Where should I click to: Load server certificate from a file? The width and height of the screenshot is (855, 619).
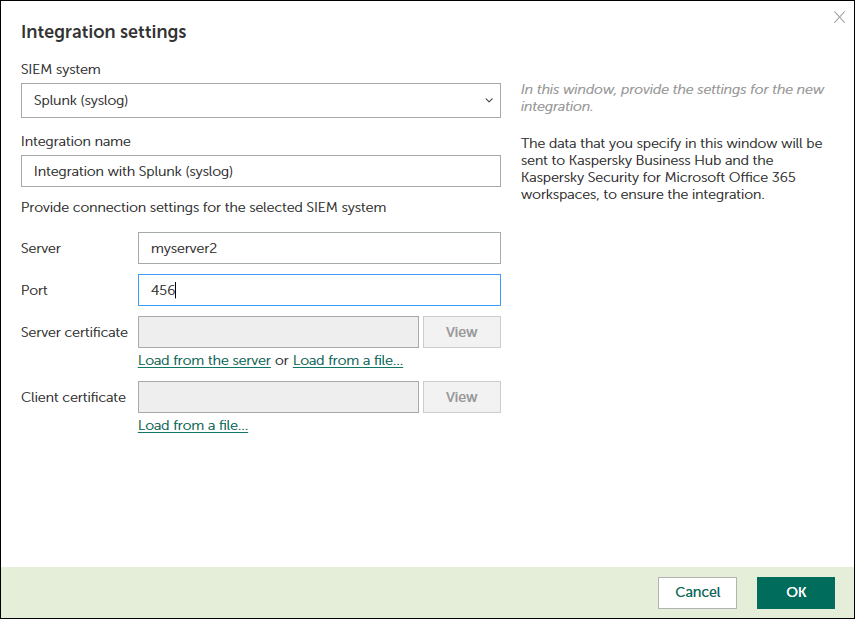tap(348, 360)
